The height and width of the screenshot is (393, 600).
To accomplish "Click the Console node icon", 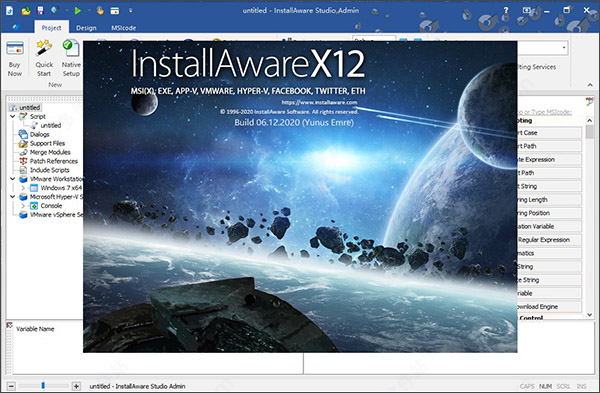I will coord(34,206).
